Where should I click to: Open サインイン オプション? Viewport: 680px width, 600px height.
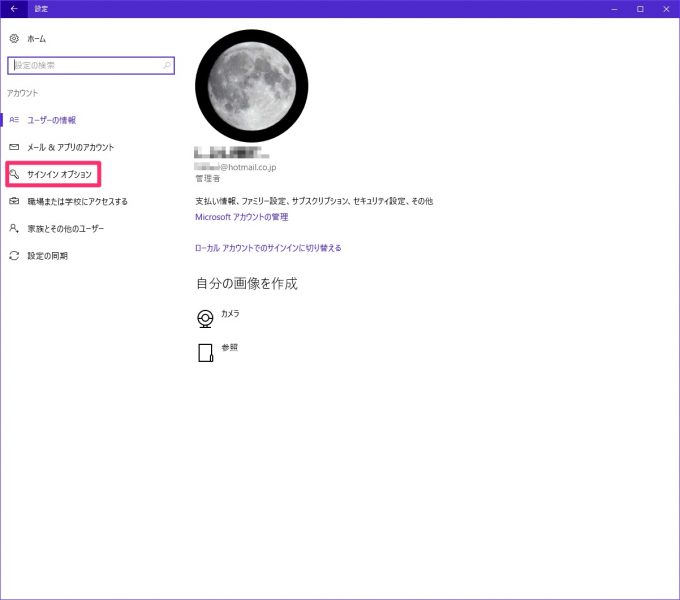coord(59,174)
